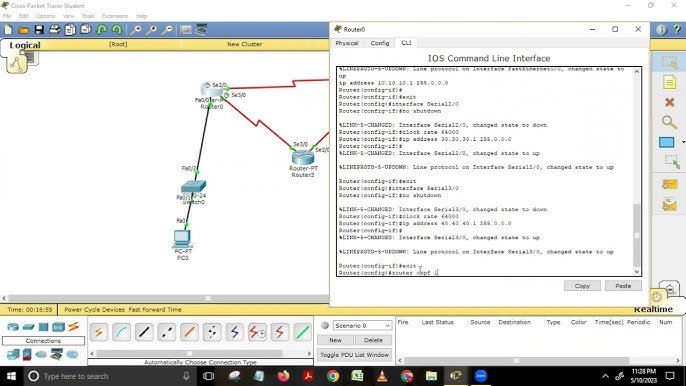The image size is (686, 386).
Task: Switch to the Config tab
Action: 379,43
